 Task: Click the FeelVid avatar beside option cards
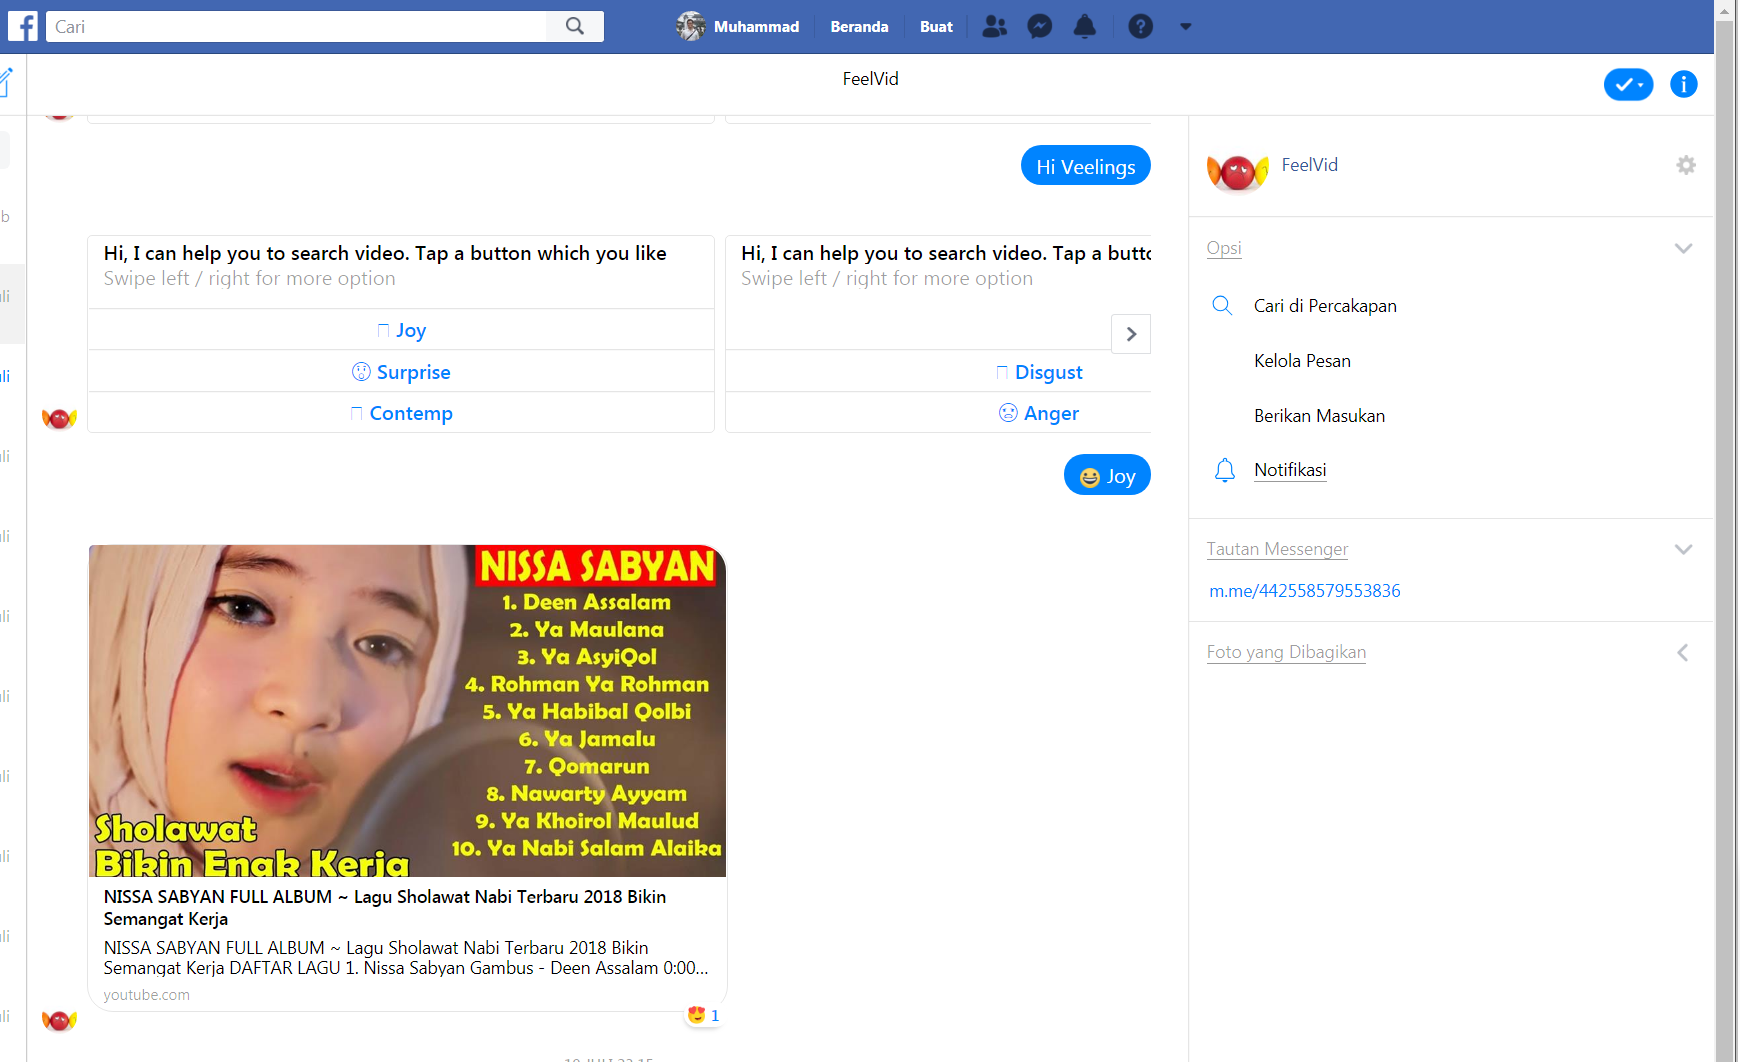tap(59, 418)
